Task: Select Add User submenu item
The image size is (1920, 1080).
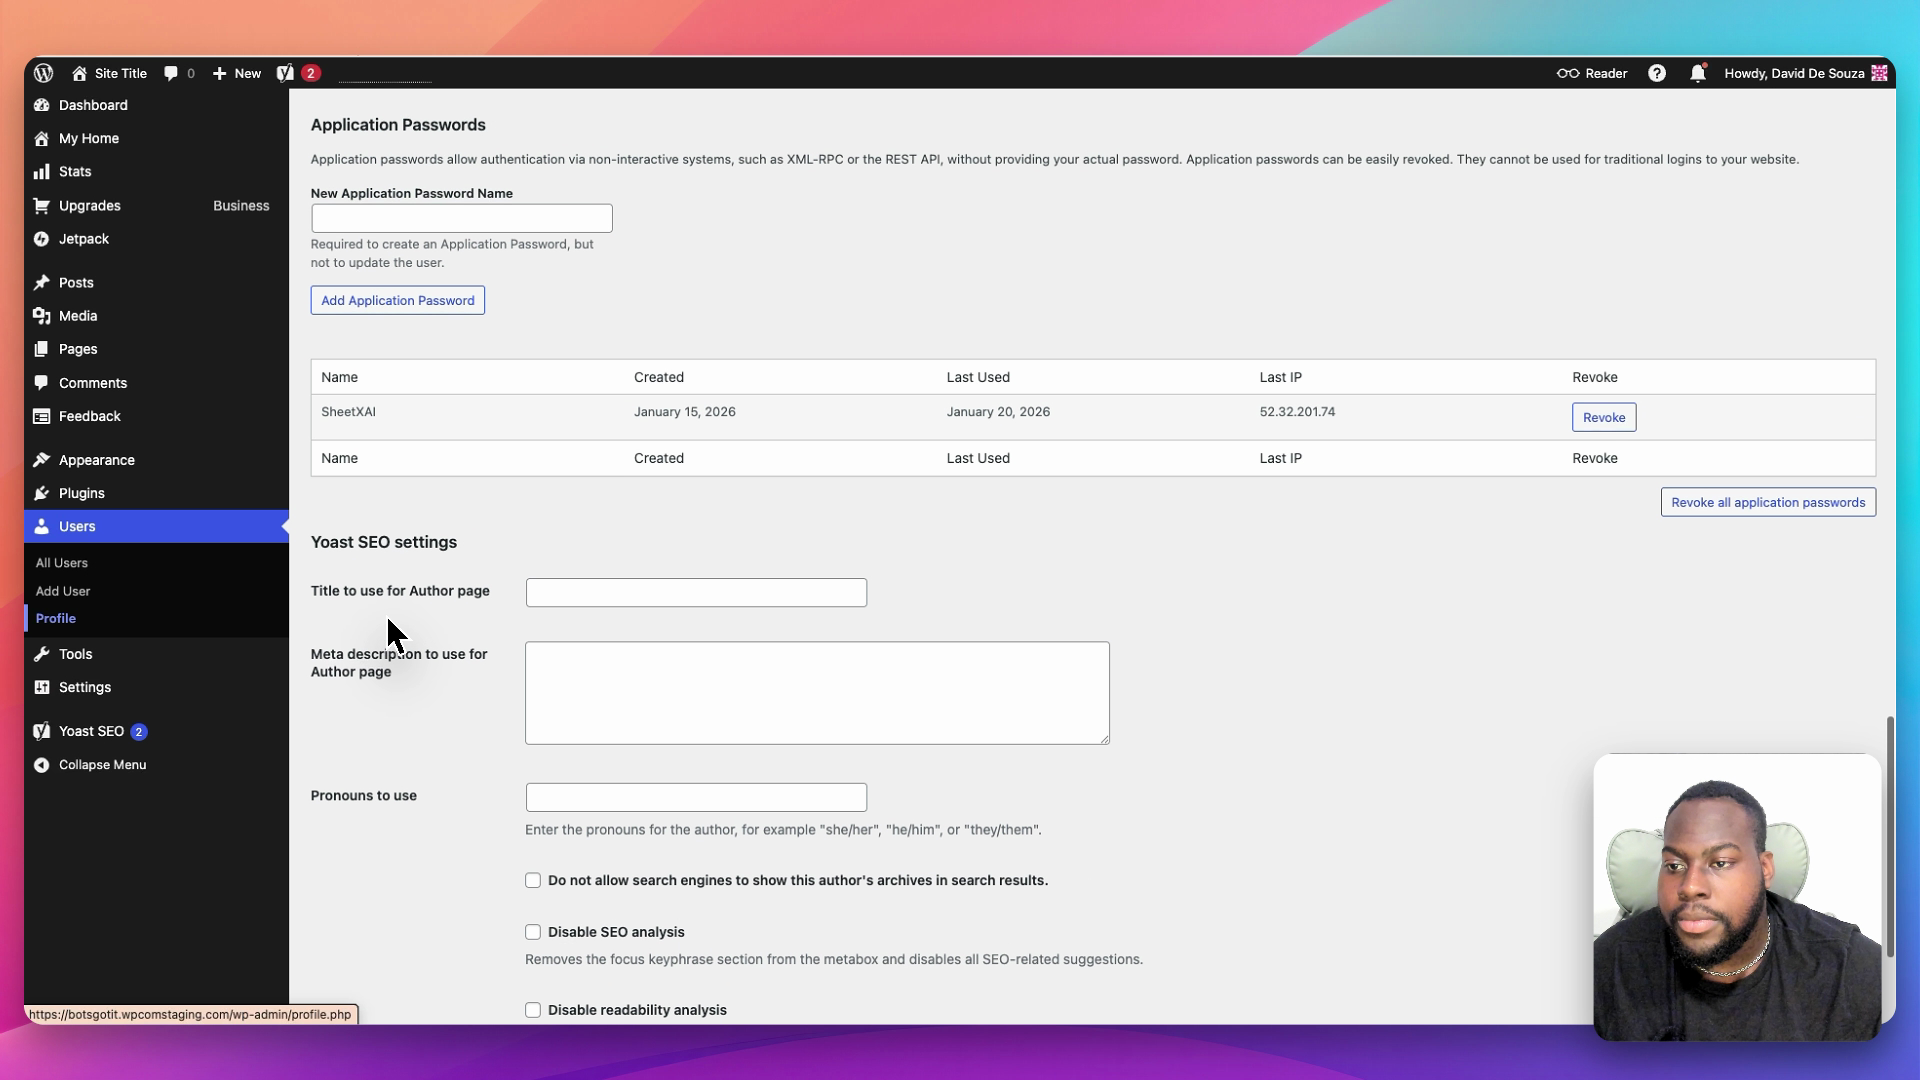Action: point(63,591)
